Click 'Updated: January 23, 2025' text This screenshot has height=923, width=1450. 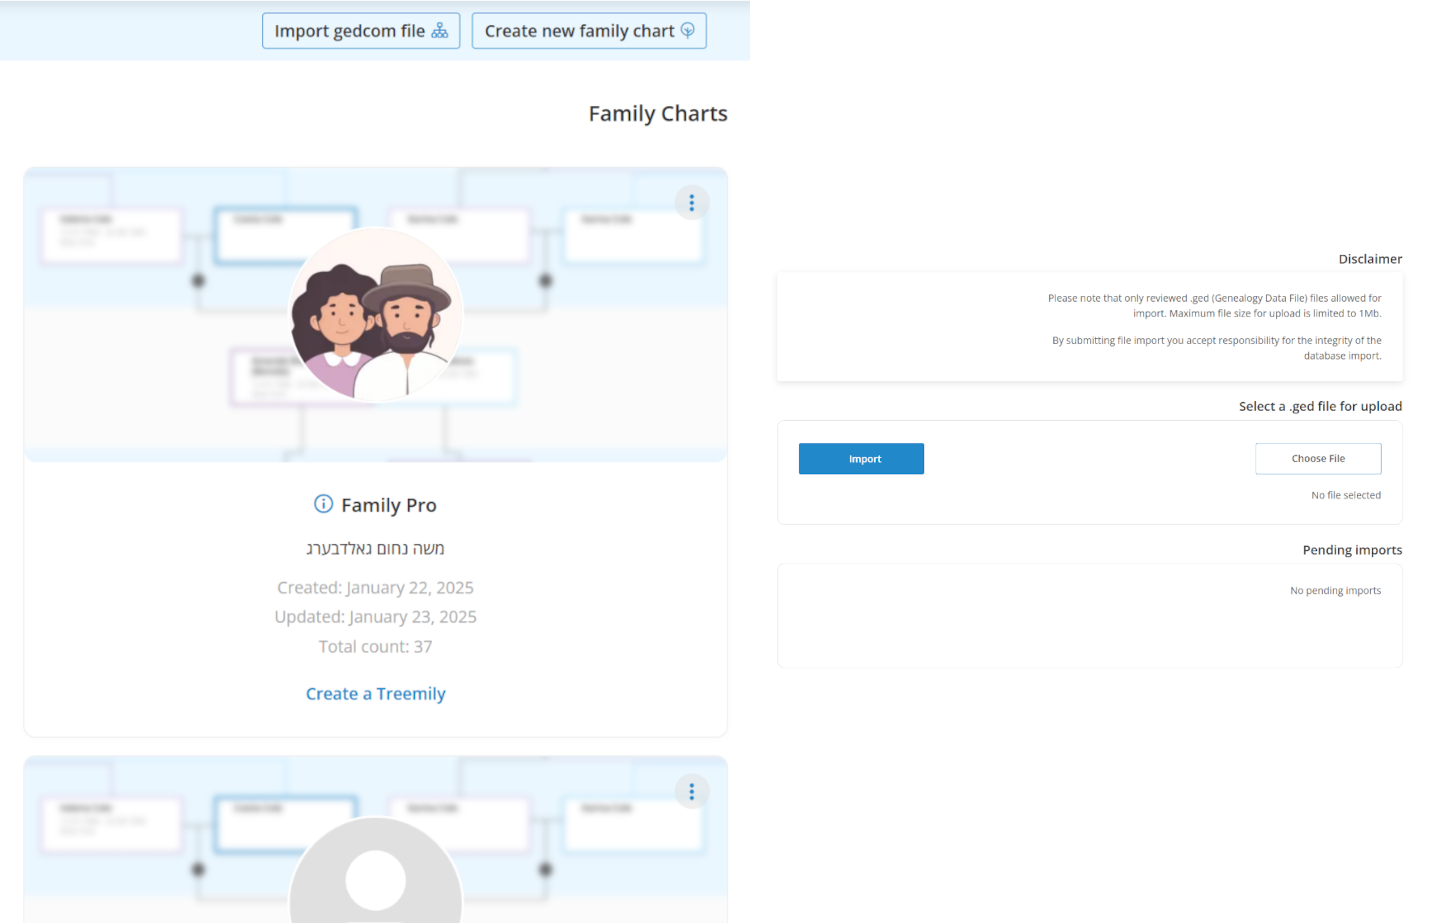coord(376,617)
